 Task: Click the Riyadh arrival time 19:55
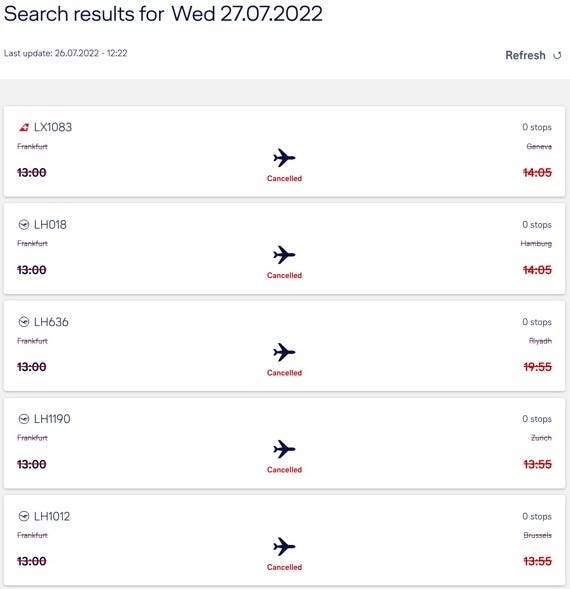tap(537, 367)
